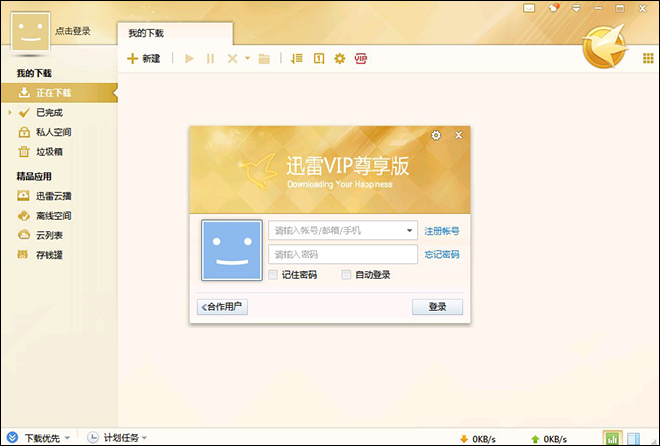Click the upload speed 0KB/s indicator
The image size is (660, 446).
[x=549, y=439]
